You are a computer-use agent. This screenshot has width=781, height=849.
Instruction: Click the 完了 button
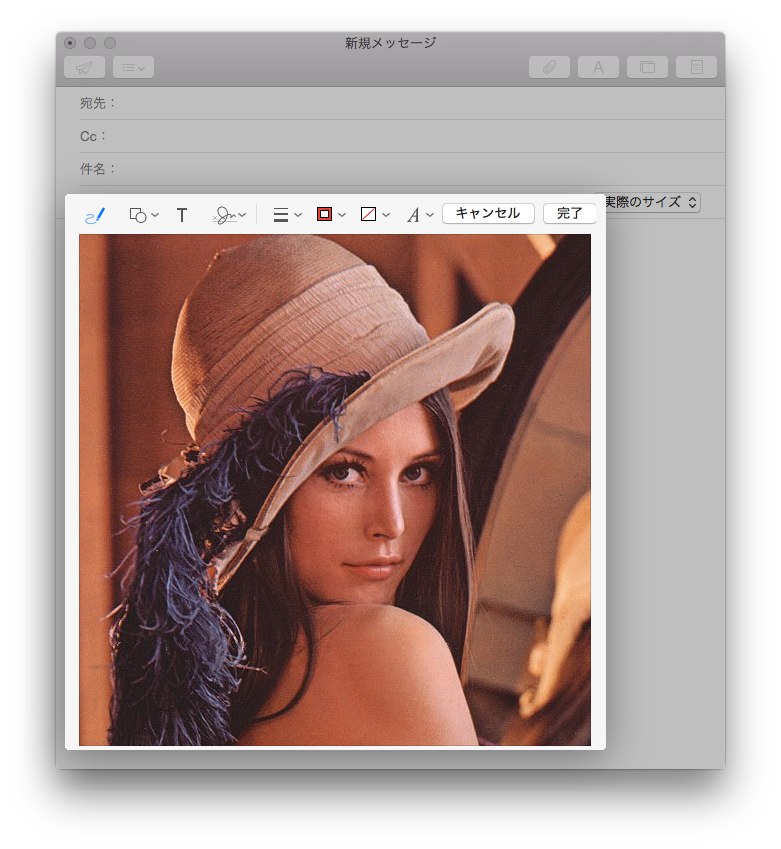tap(569, 213)
